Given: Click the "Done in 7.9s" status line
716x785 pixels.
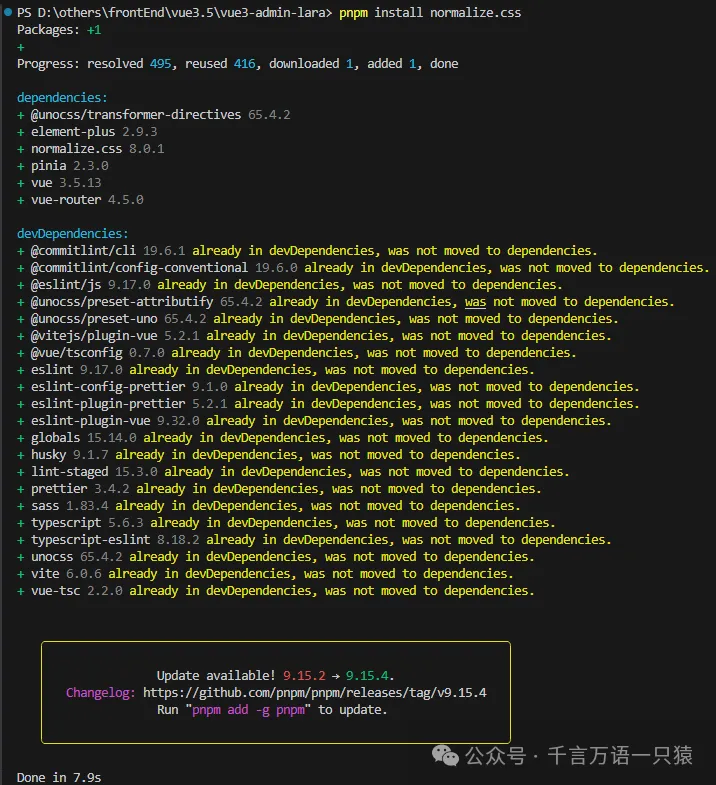Looking at the screenshot, I should [x=59, y=777].
